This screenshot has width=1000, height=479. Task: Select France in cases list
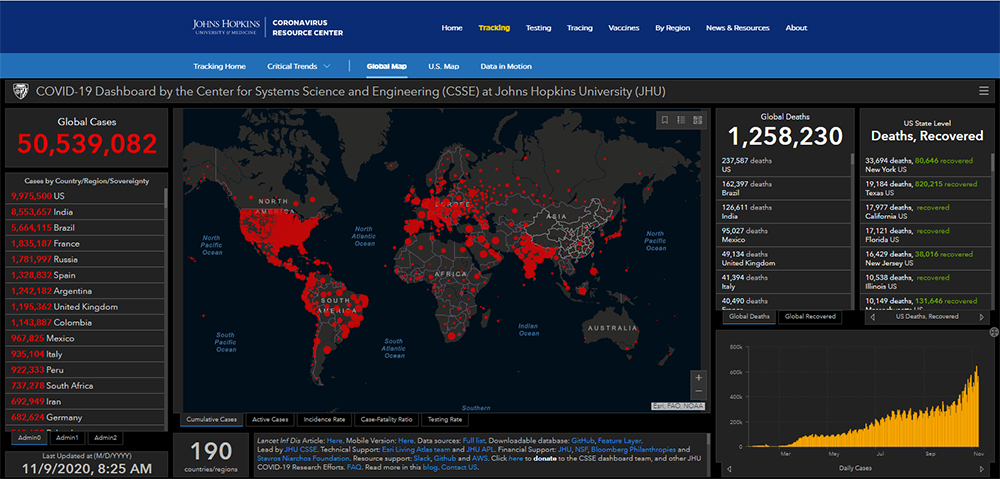pos(86,244)
